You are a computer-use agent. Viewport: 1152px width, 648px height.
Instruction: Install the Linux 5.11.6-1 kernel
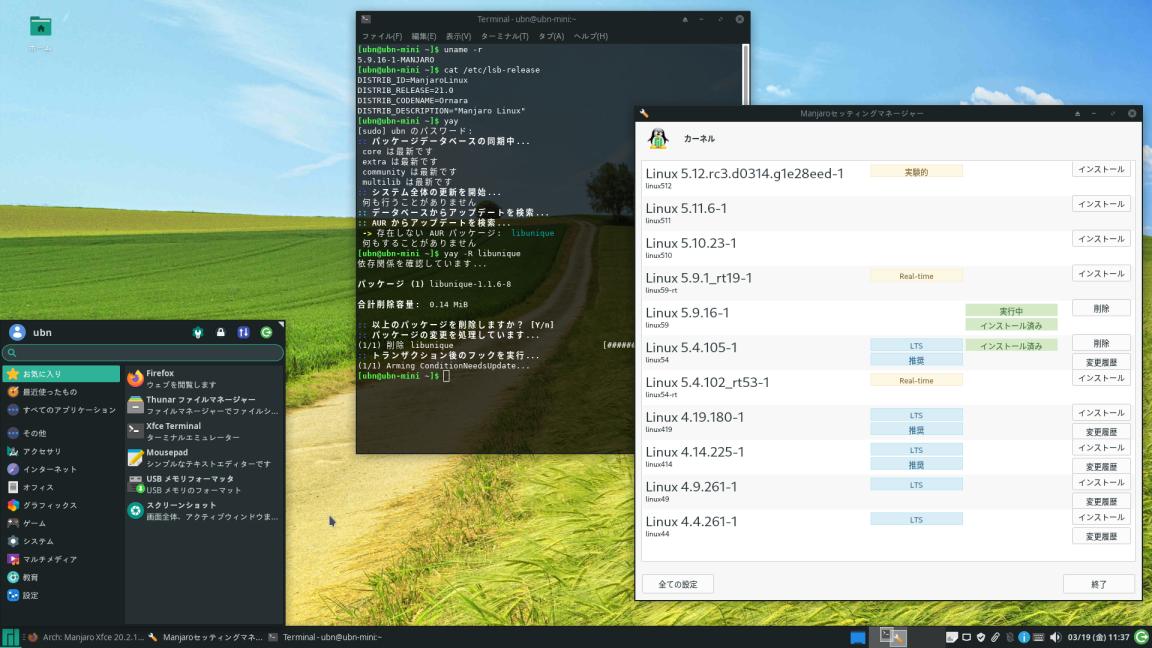coord(1101,204)
